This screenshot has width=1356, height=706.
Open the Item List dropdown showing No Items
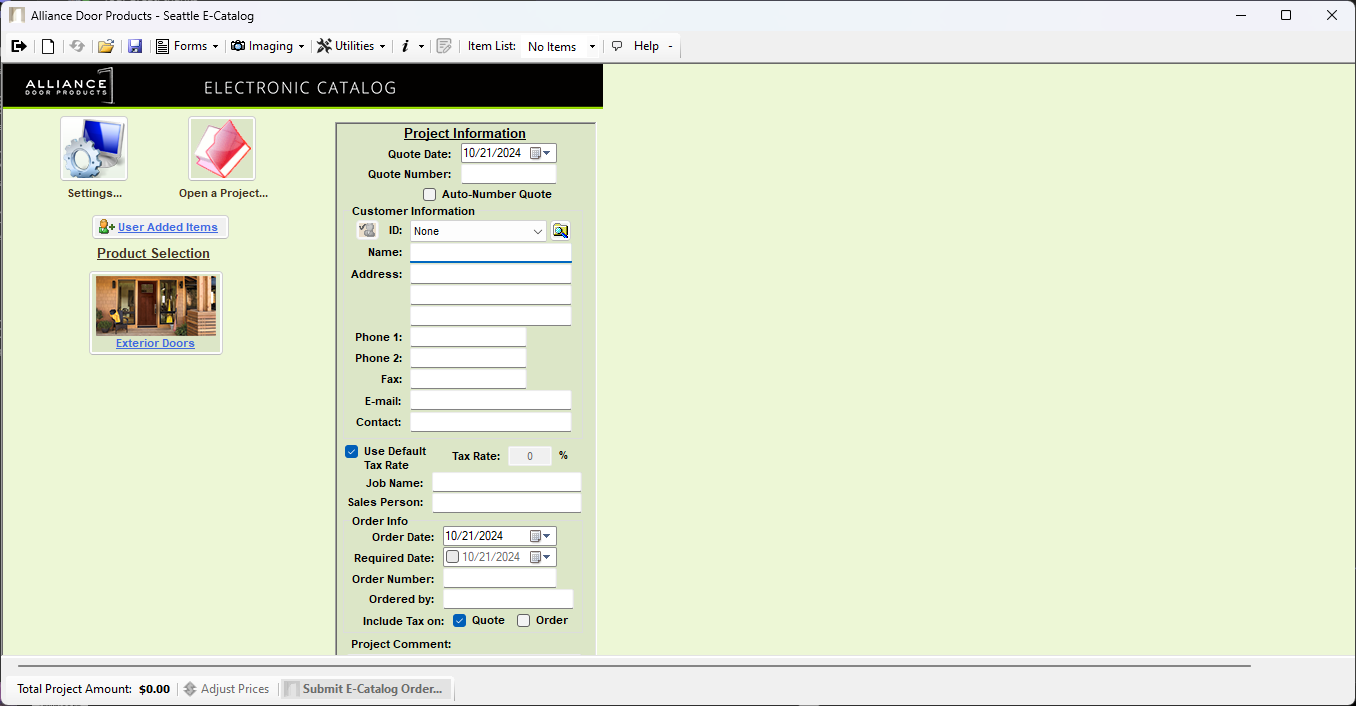point(560,47)
